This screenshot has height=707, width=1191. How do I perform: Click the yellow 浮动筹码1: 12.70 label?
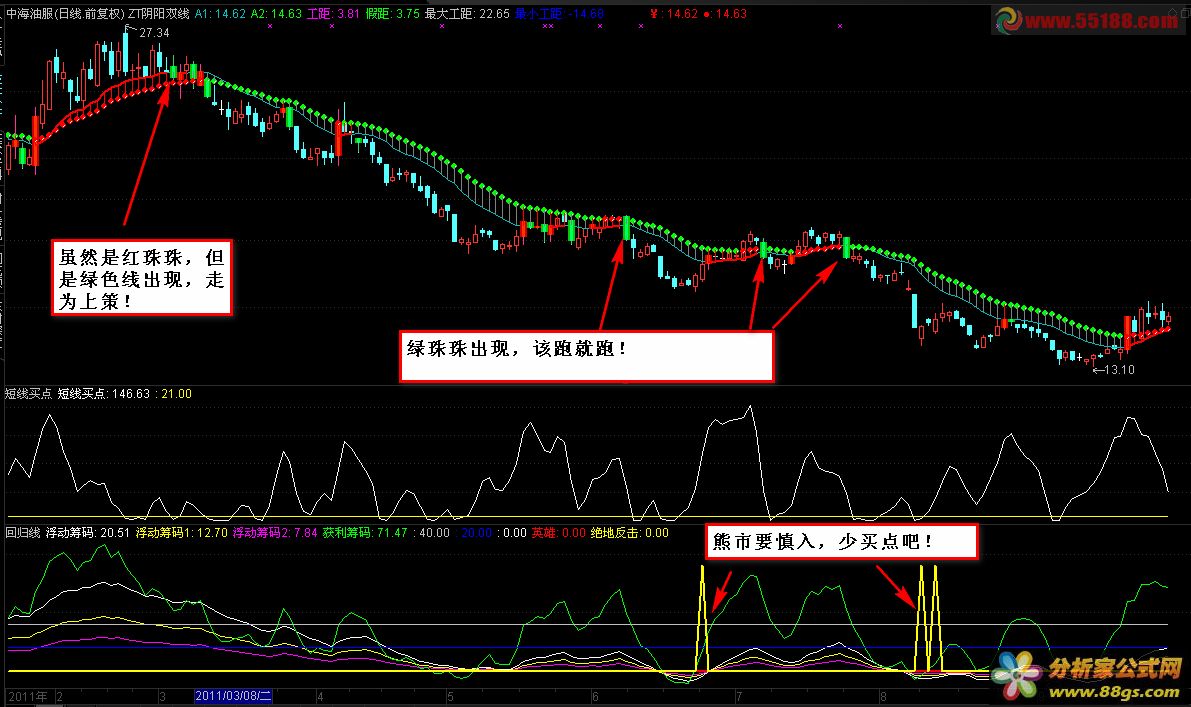click(182, 532)
